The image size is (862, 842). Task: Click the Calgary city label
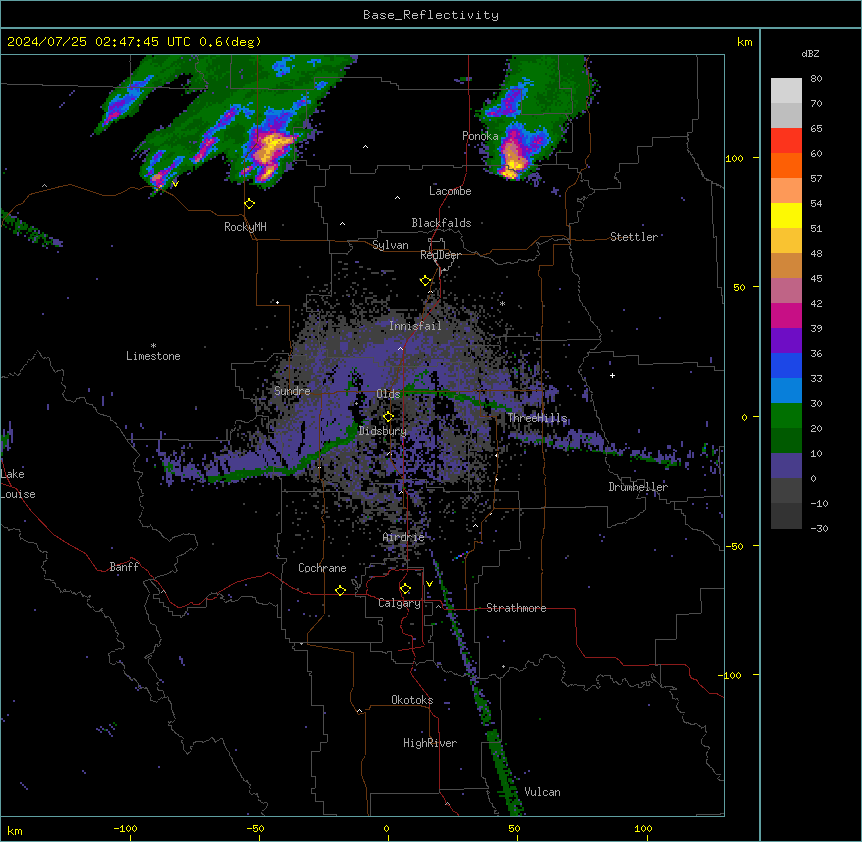point(399,603)
